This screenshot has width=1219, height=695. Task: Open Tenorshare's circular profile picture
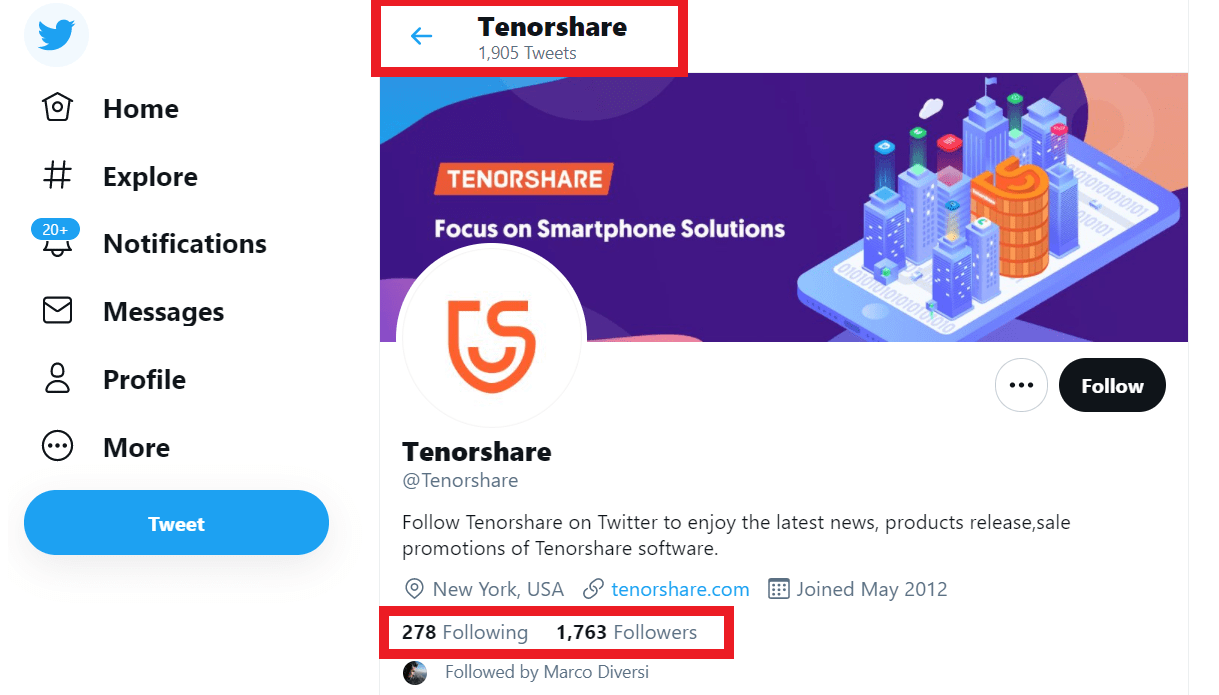(491, 337)
